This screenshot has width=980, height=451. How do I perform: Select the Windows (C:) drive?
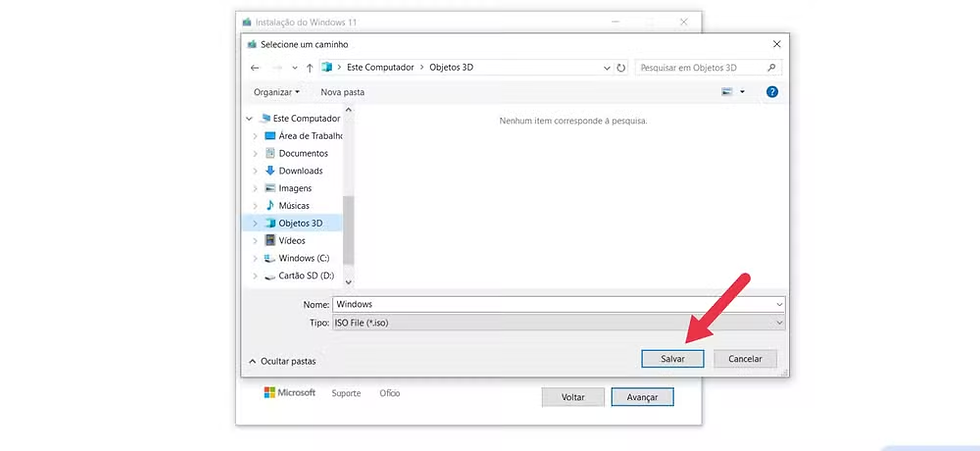click(304, 258)
